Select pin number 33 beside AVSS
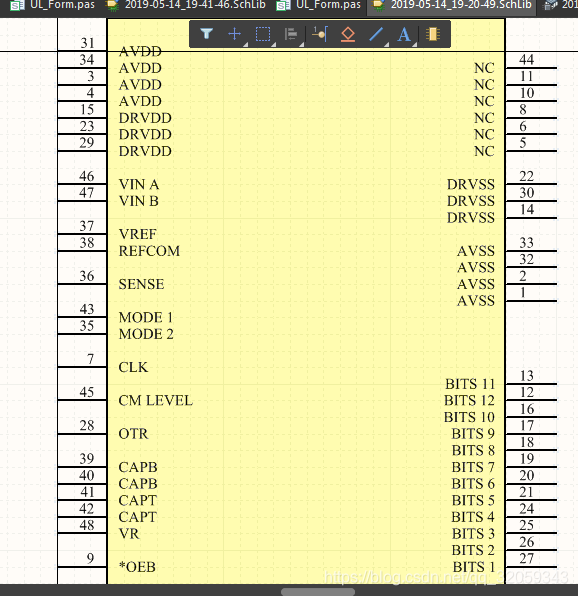Screen dimensions: 578x596 527,243
